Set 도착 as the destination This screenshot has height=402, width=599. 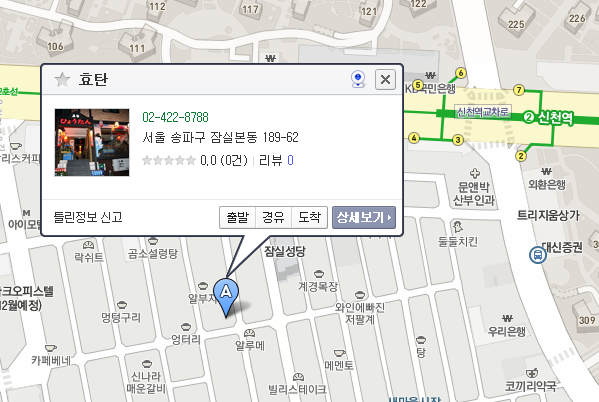coord(309,217)
